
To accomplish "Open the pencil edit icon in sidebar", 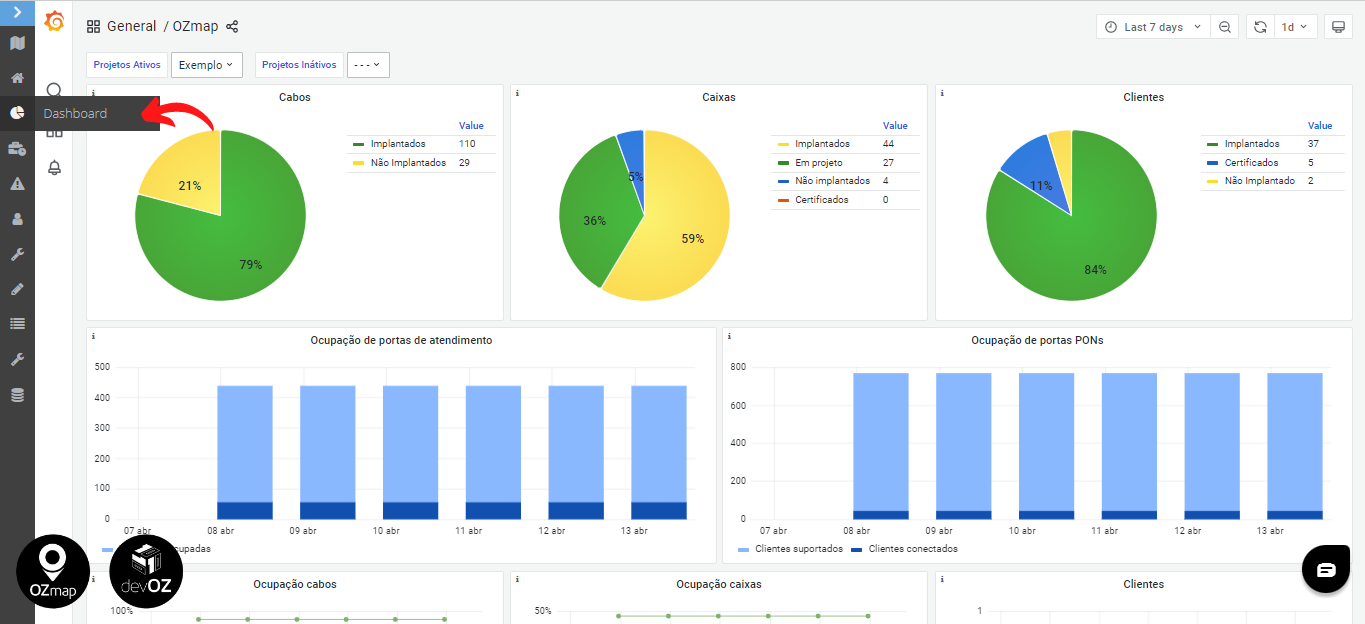I will [17, 289].
